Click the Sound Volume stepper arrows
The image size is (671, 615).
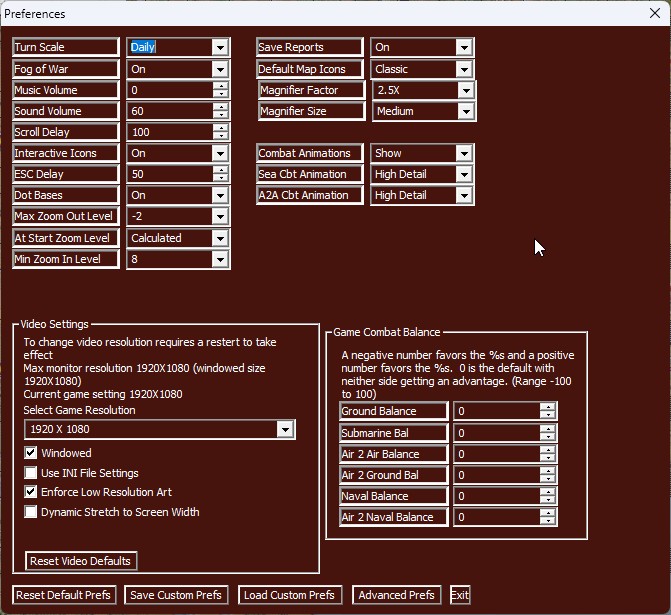pyautogui.click(x=220, y=111)
